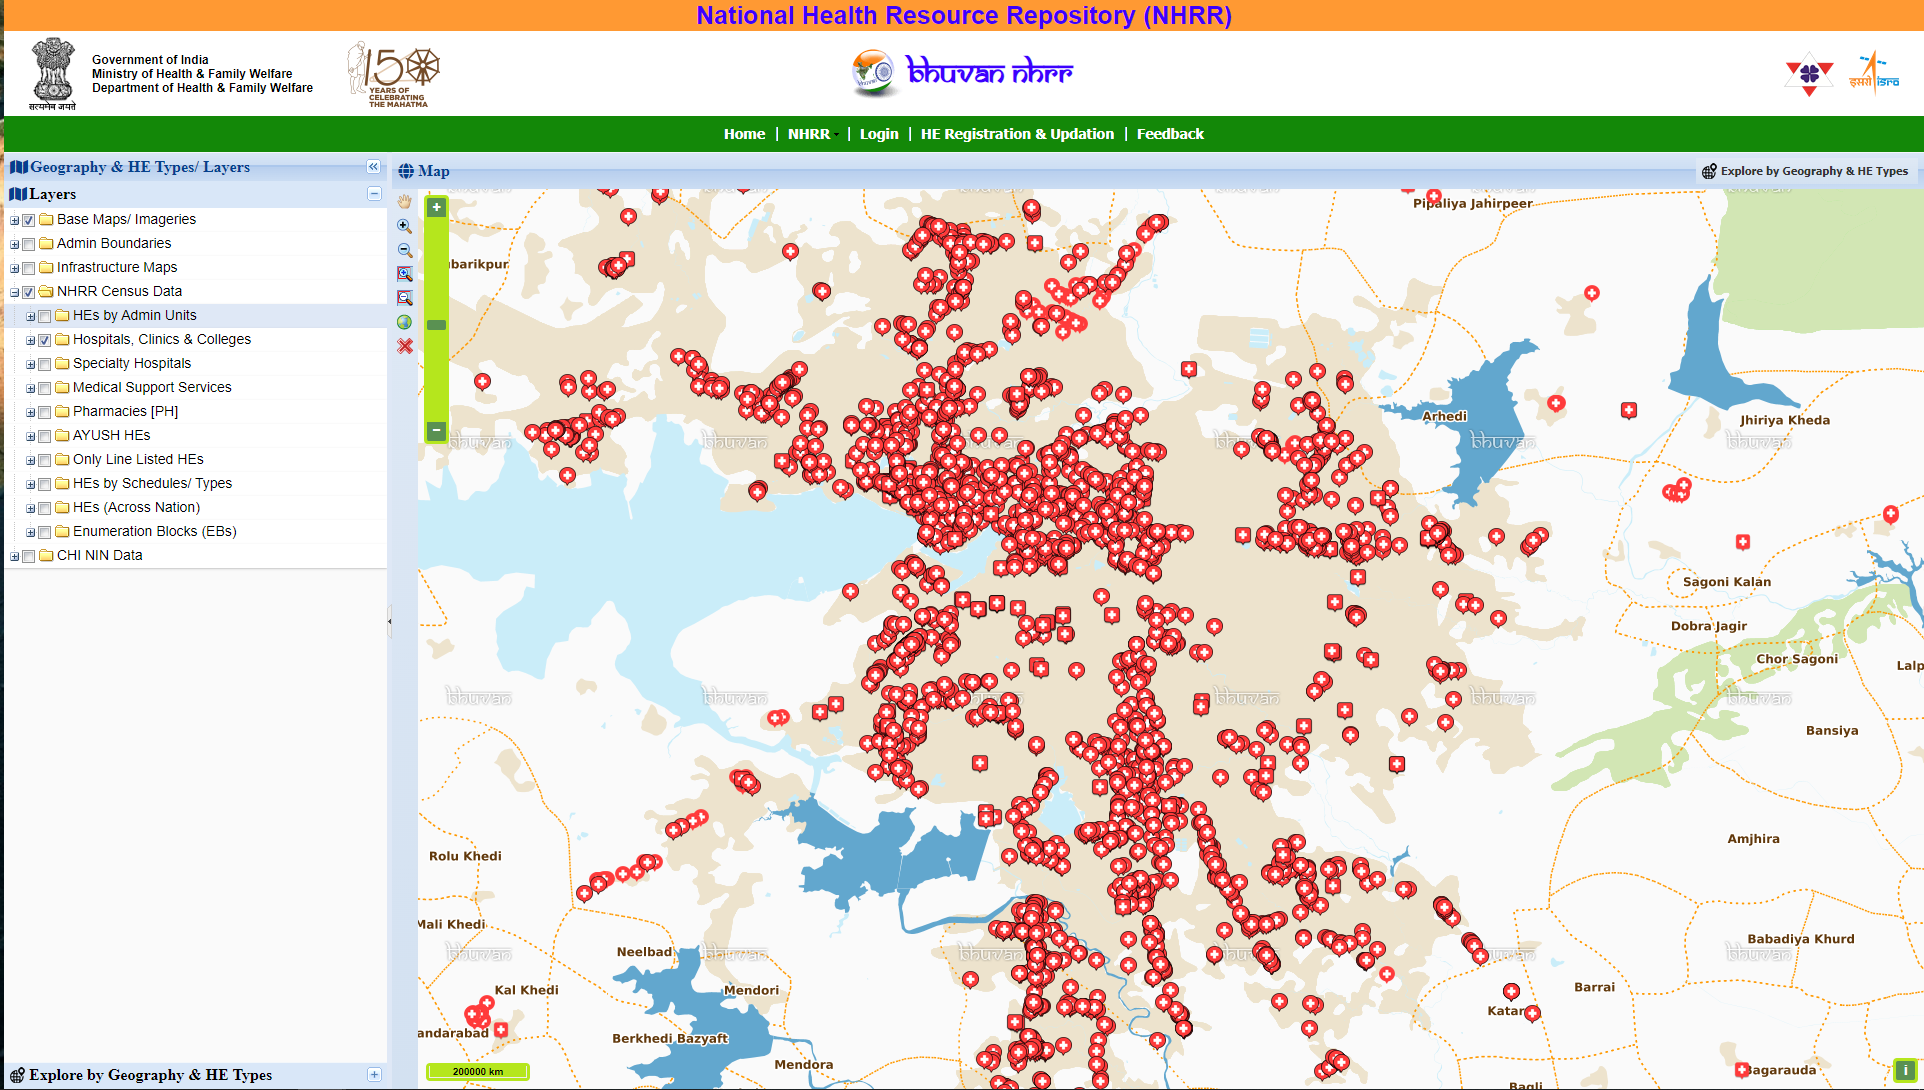The height and width of the screenshot is (1090, 1924).
Task: Enable Pharmacies [PH] checkbox
Action: (x=45, y=412)
